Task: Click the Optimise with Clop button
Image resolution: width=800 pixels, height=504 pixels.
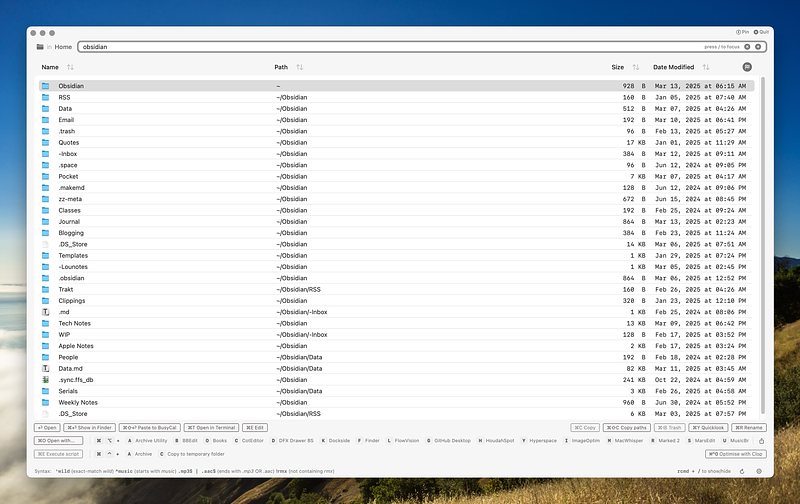Action: pos(736,454)
